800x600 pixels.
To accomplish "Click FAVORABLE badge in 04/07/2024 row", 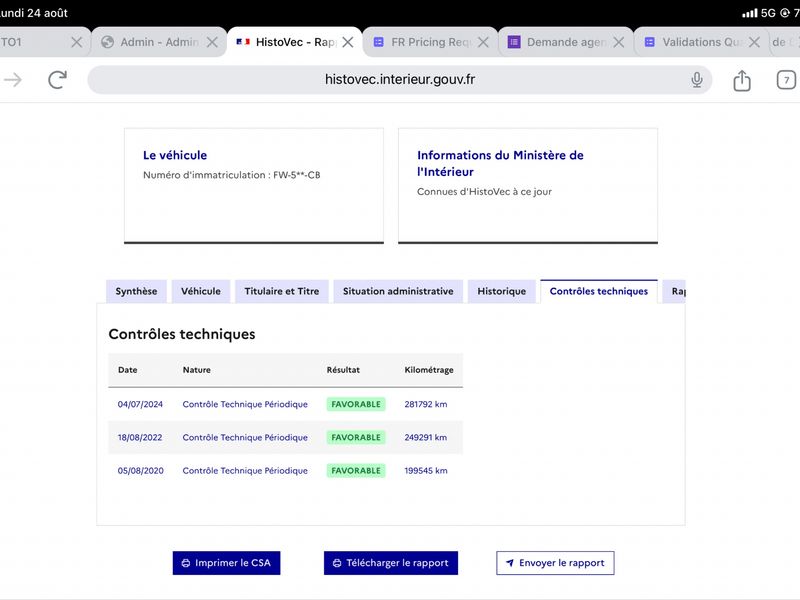I will pos(356,404).
